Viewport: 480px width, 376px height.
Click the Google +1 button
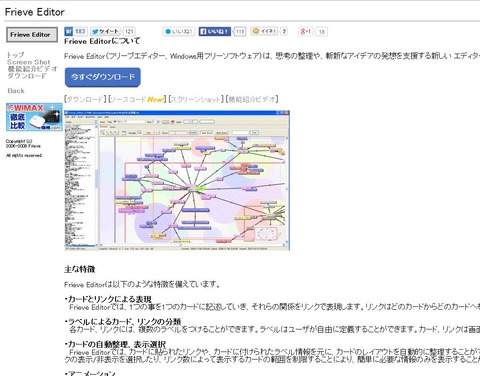point(305,32)
